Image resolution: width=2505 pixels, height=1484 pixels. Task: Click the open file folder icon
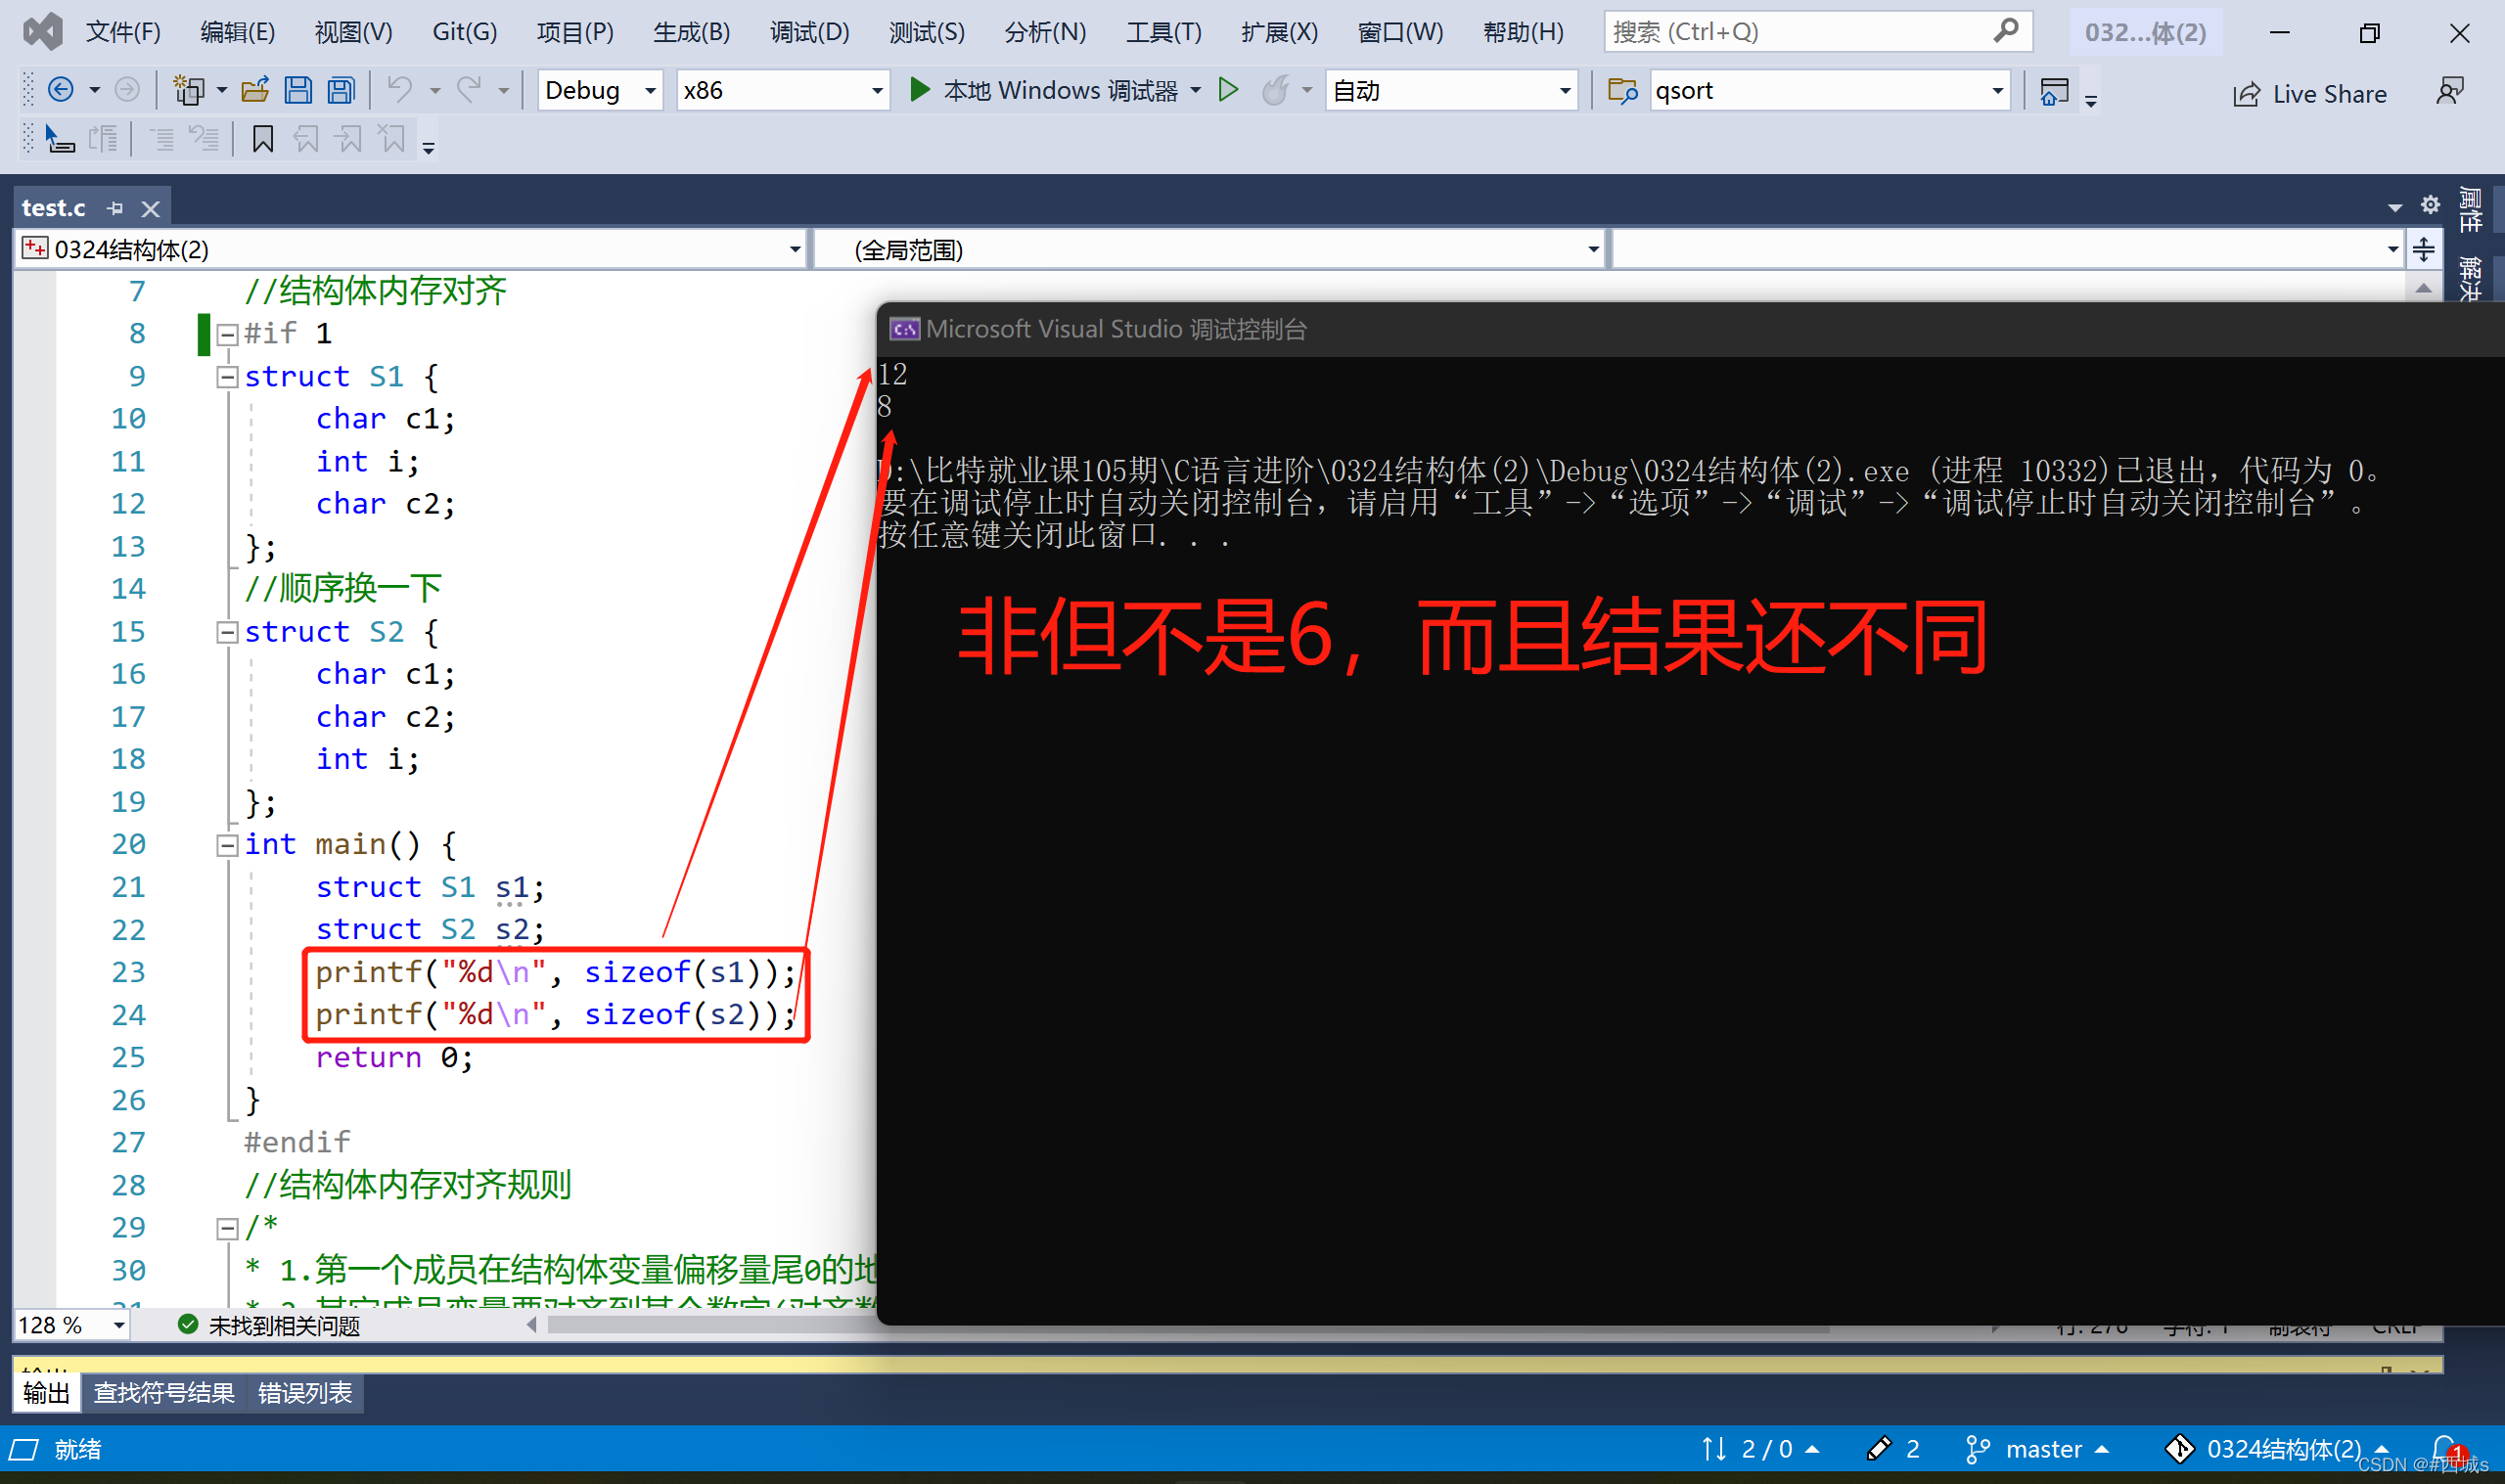(256, 91)
